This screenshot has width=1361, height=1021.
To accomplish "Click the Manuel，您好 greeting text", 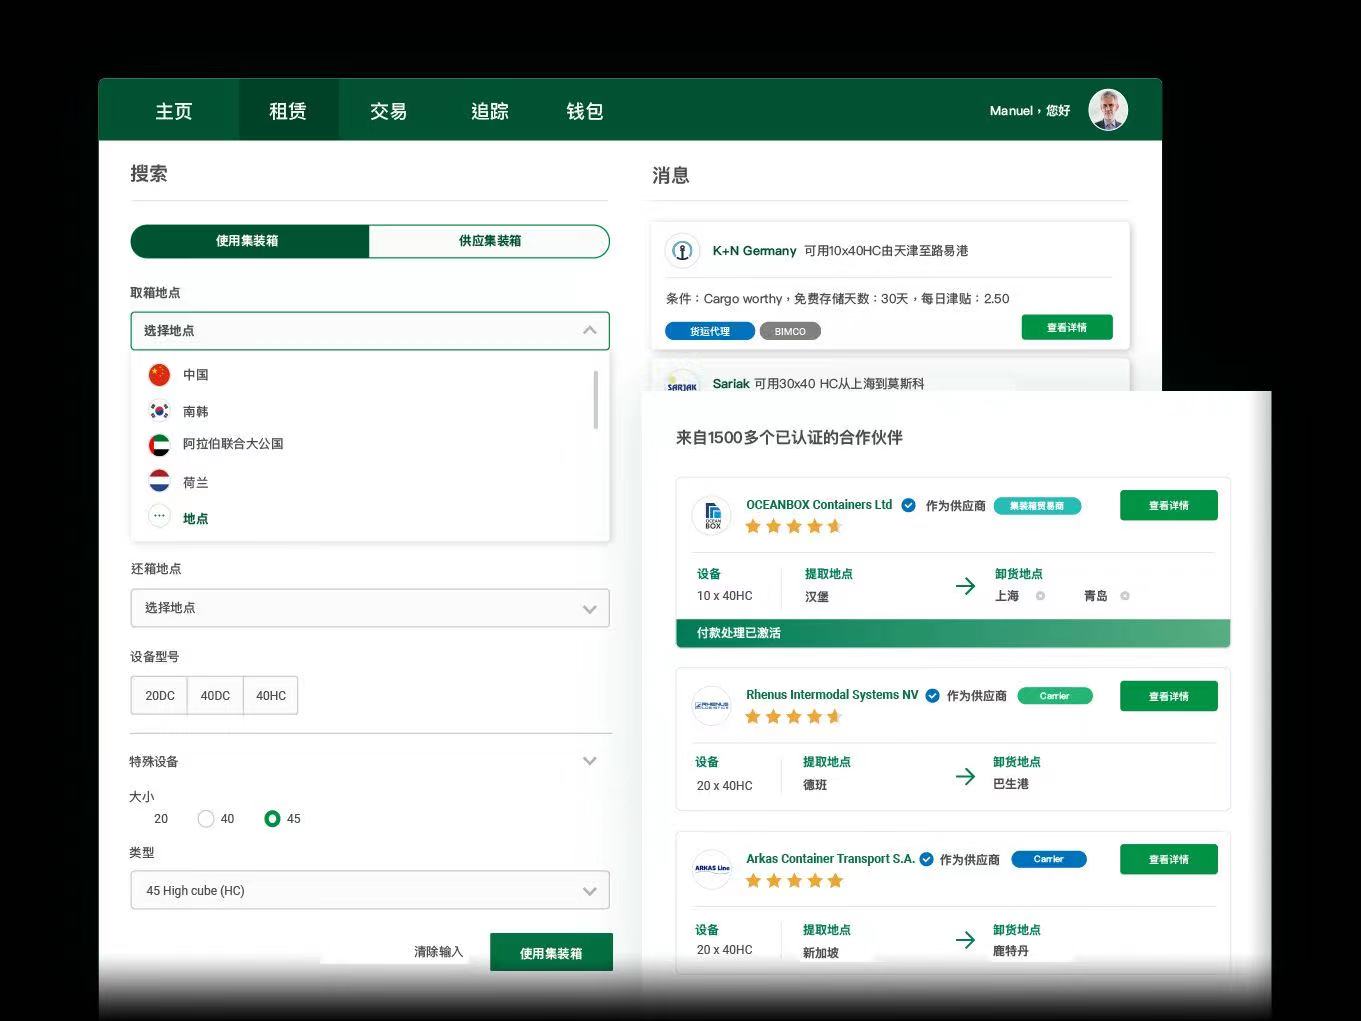I will coord(1029,111).
